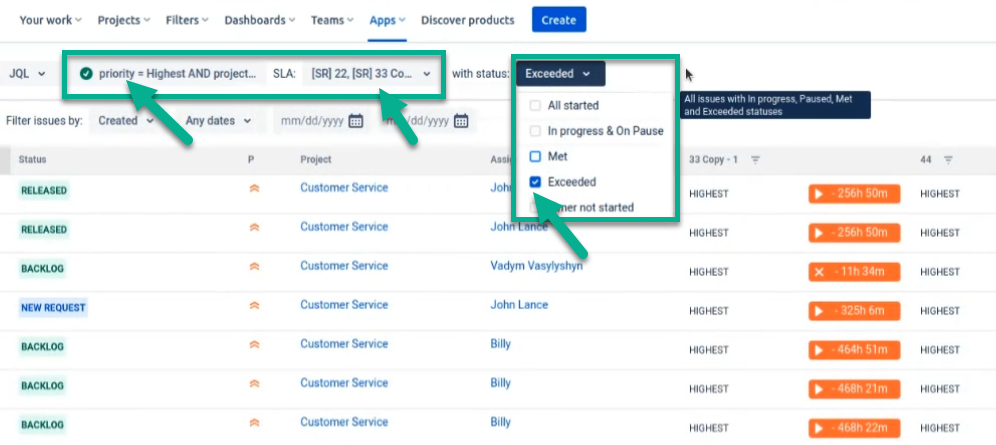Open the second date picker calendar icon

461,121
